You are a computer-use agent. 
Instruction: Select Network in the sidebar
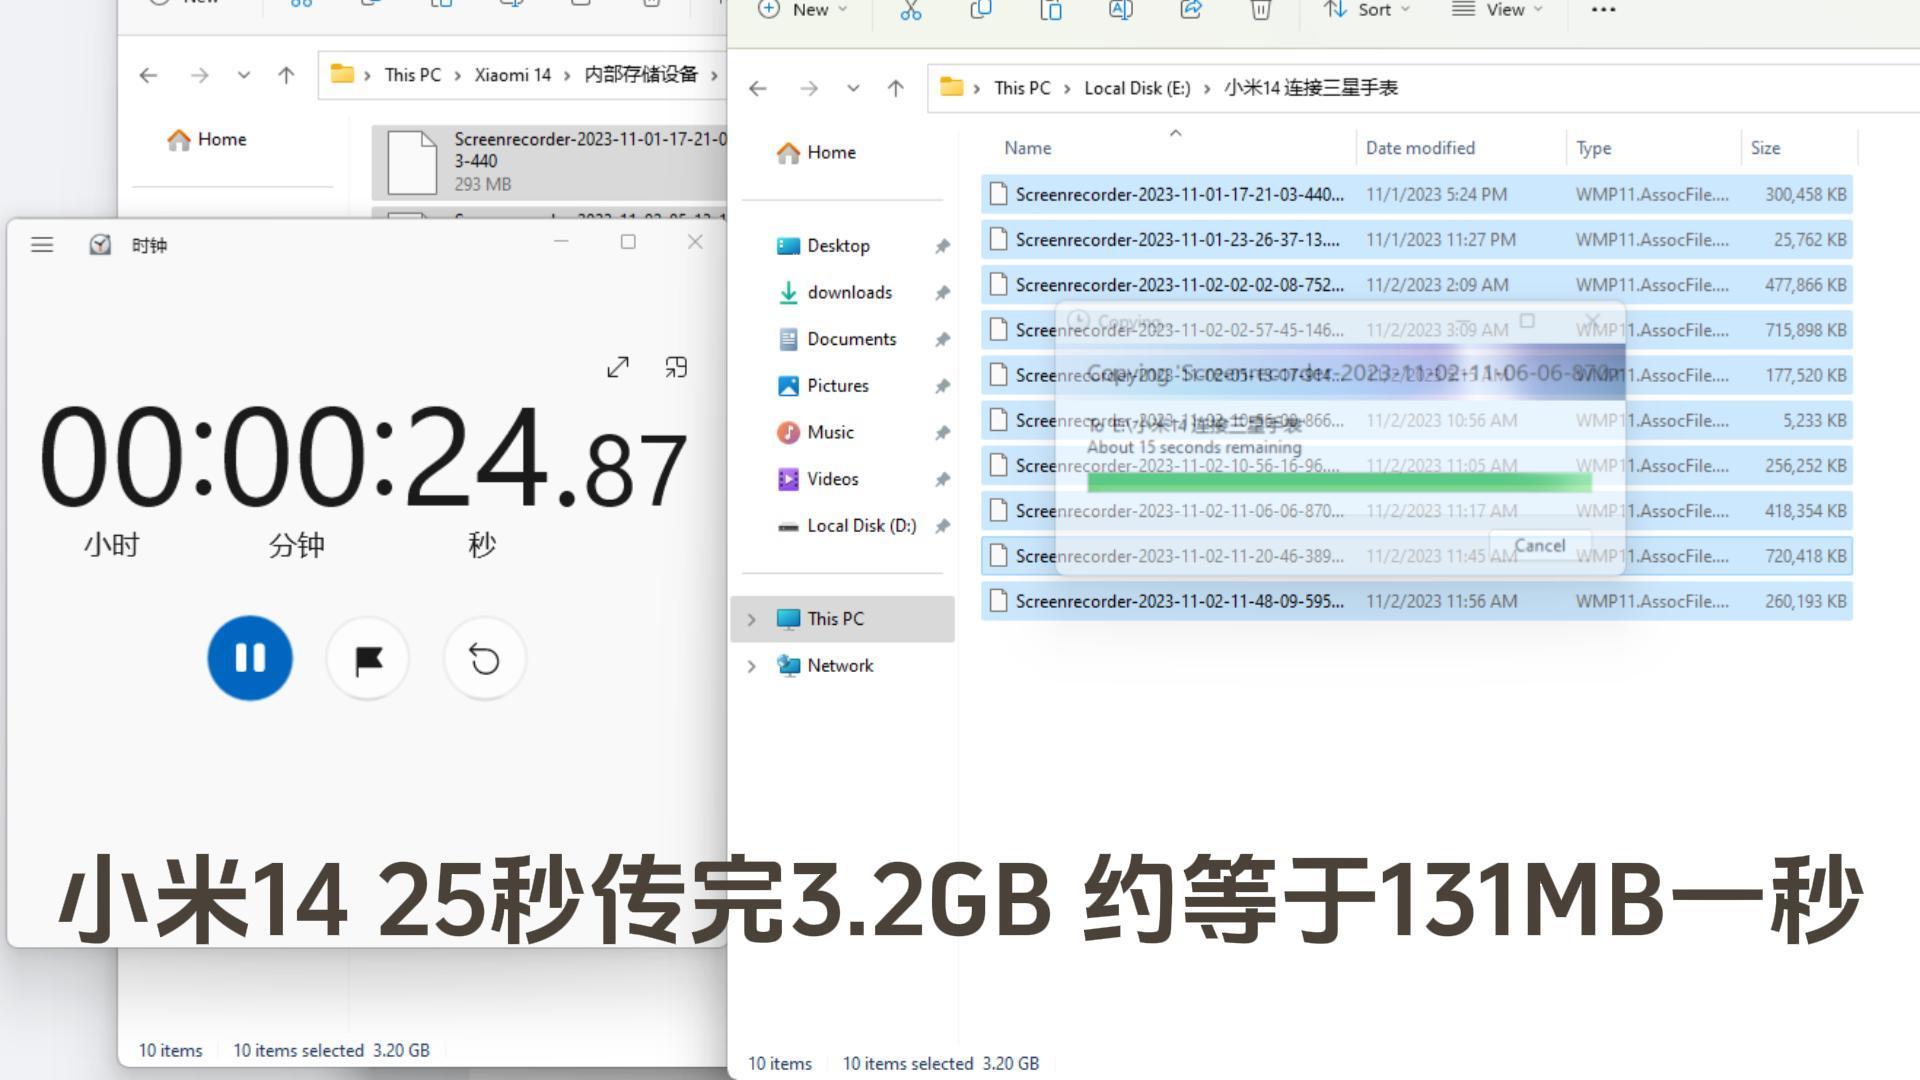[x=840, y=666]
